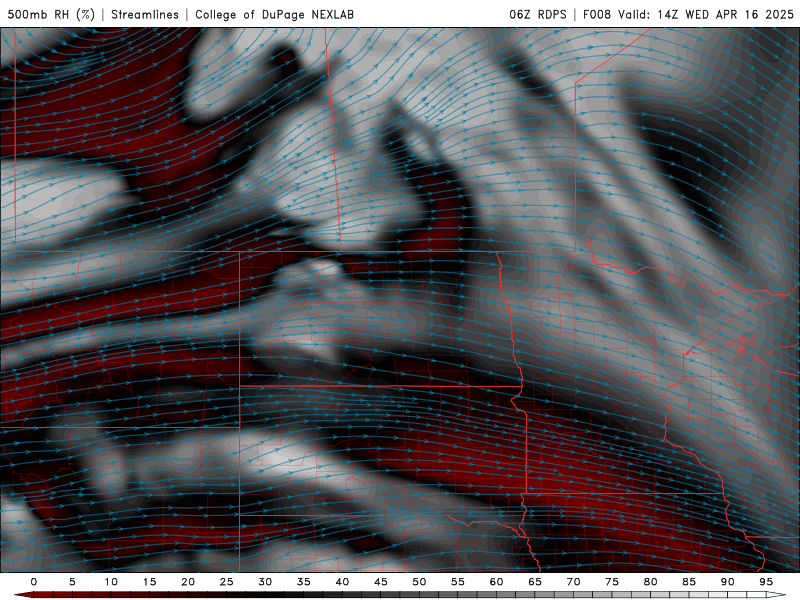Click the colorbar label "85"

(x=689, y=582)
